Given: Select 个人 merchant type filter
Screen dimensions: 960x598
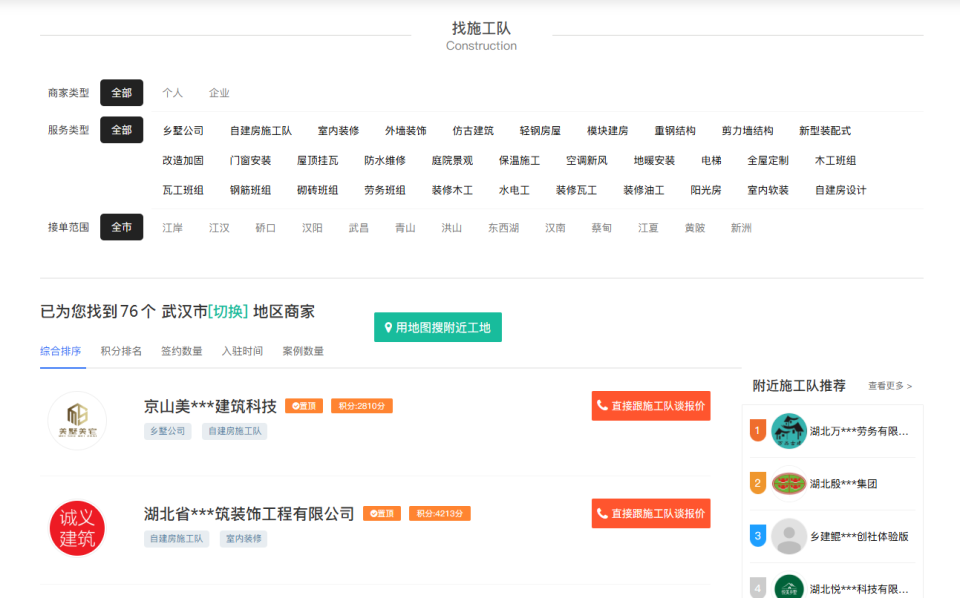Looking at the screenshot, I should tap(172, 93).
